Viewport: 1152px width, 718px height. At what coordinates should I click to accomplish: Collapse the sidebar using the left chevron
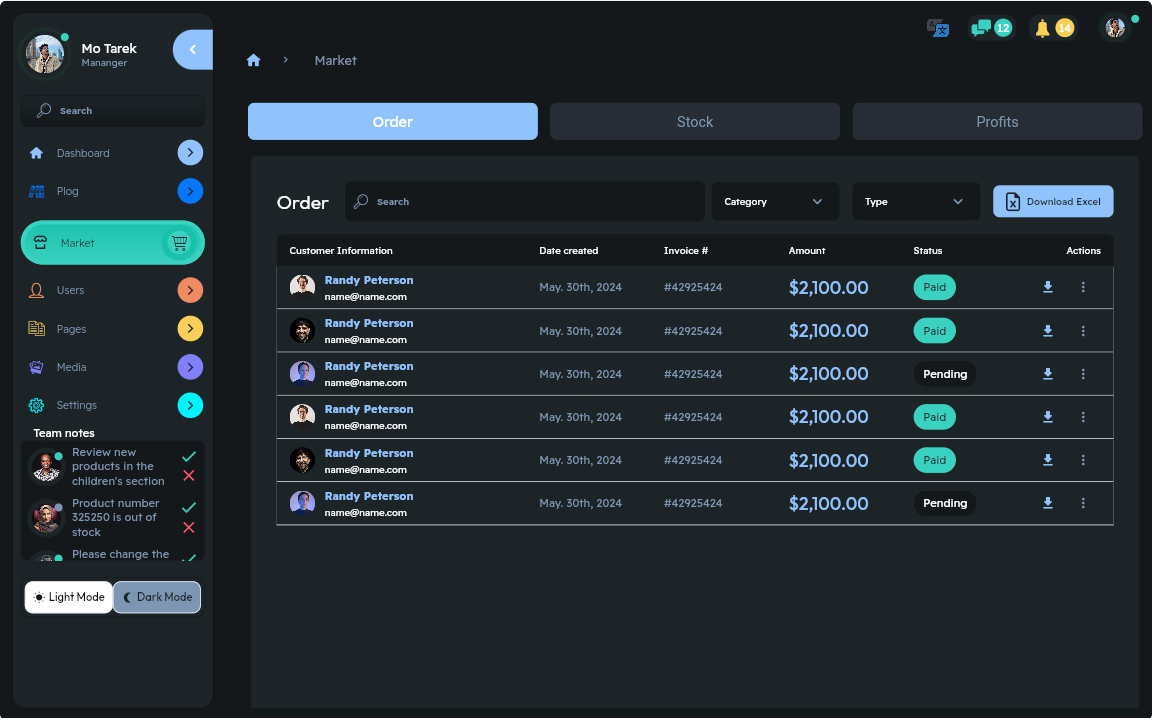point(192,49)
